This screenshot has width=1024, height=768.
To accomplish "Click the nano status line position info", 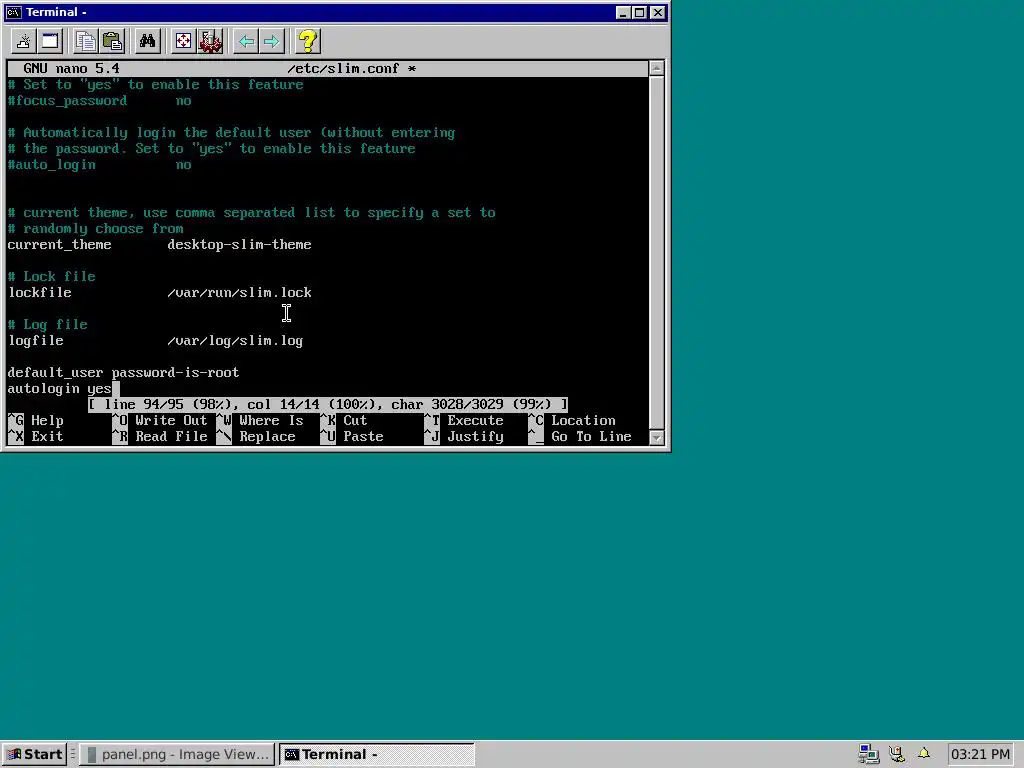I will (328, 405).
